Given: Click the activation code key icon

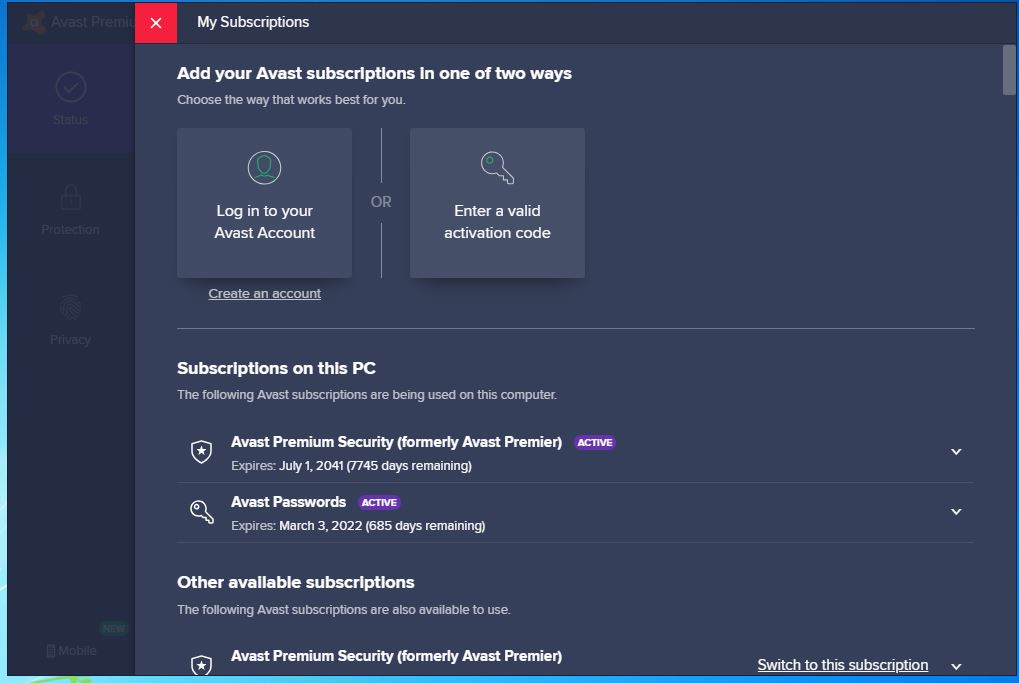Looking at the screenshot, I should [x=497, y=167].
